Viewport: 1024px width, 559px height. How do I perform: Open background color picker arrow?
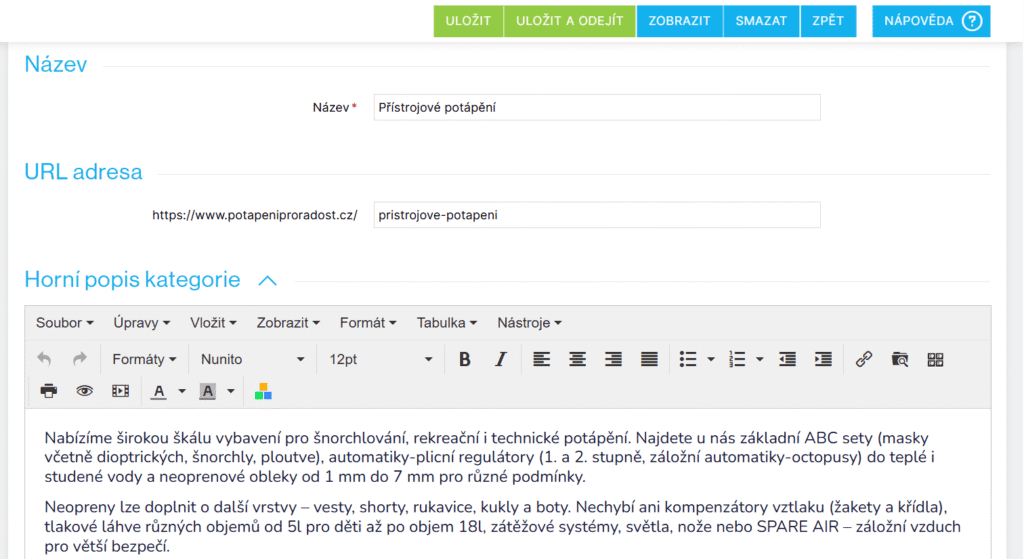231,391
